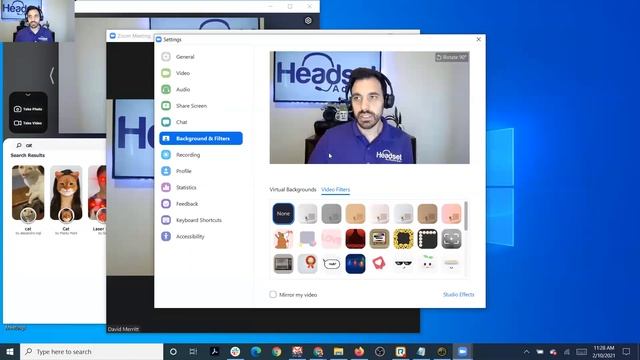Apply the sunflower frame filter
The width and height of the screenshot is (640, 360).
coord(403,239)
